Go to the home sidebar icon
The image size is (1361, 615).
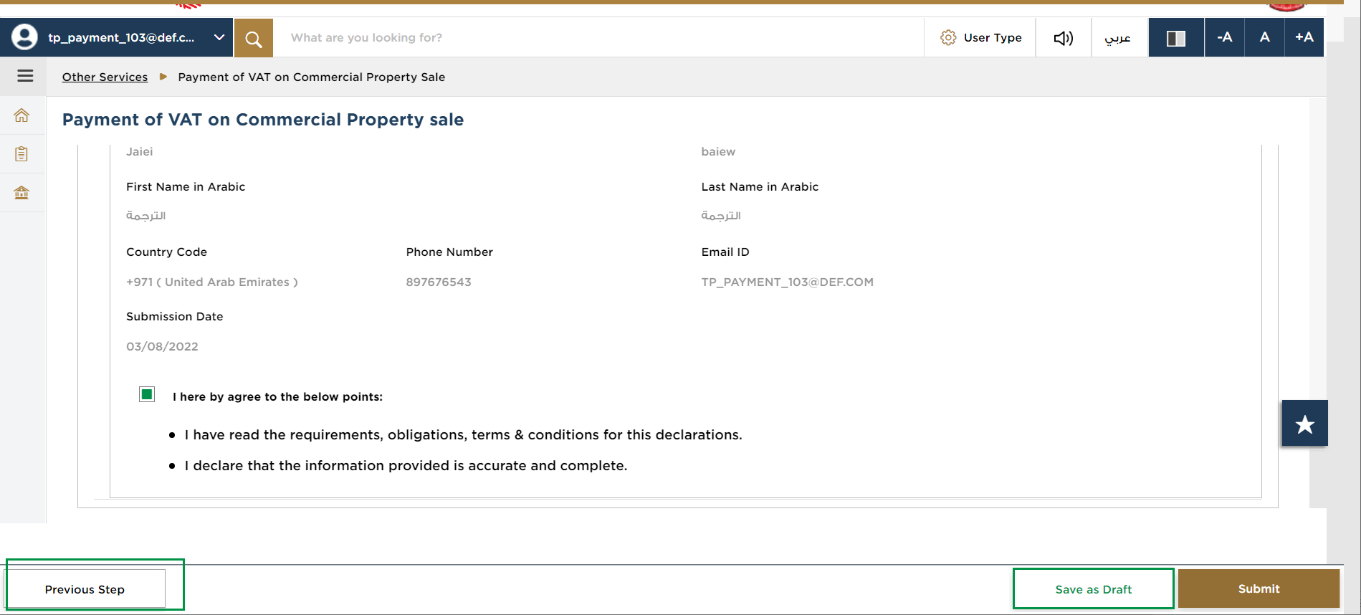(x=21, y=116)
